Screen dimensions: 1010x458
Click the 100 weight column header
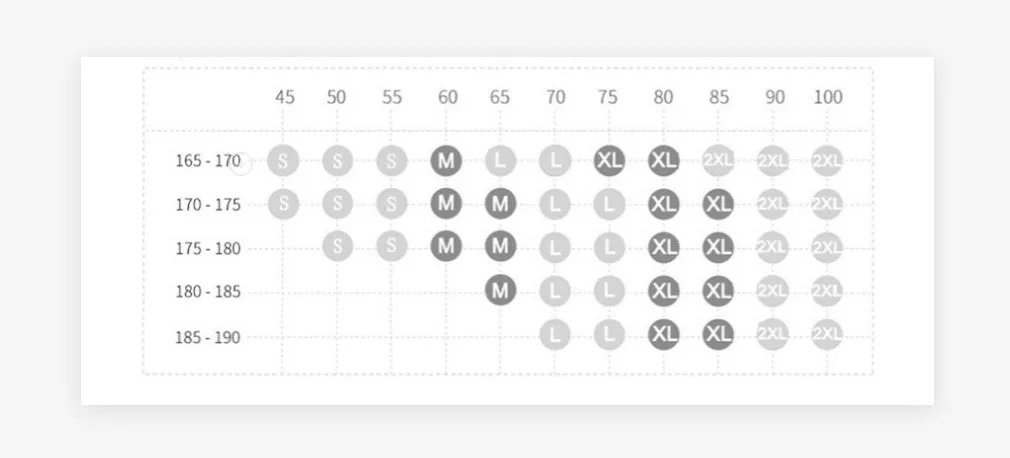tap(828, 97)
